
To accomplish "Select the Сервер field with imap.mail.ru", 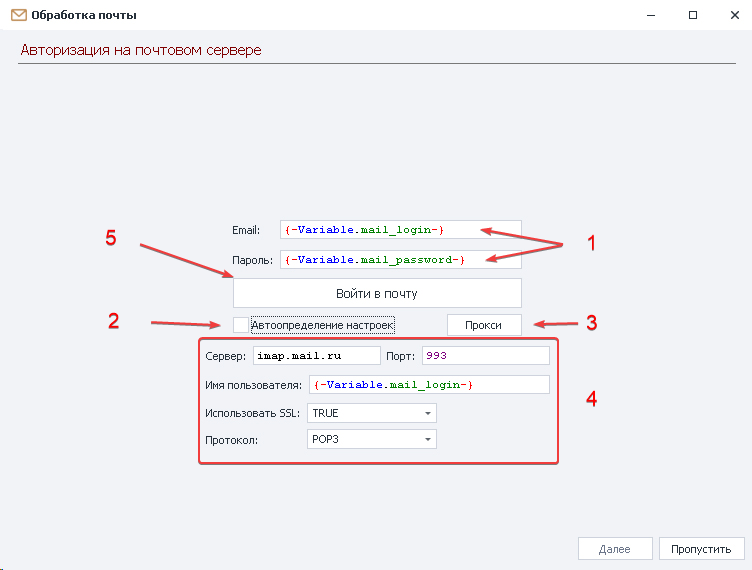I will (x=317, y=355).
